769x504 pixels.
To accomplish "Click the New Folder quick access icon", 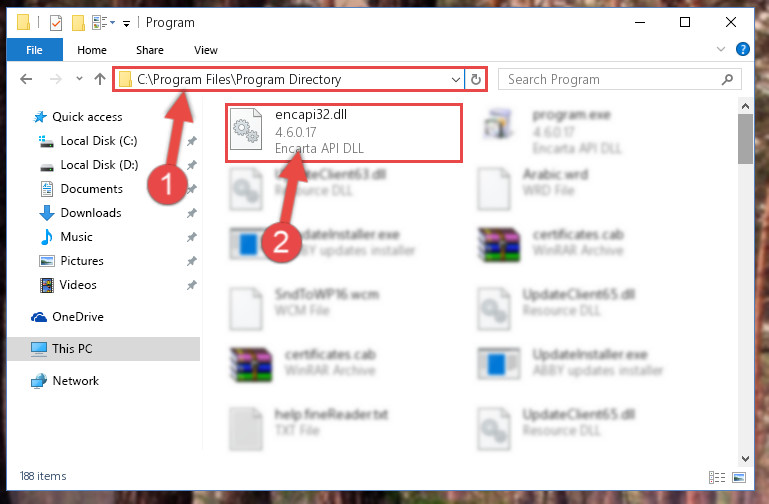I will coord(78,23).
